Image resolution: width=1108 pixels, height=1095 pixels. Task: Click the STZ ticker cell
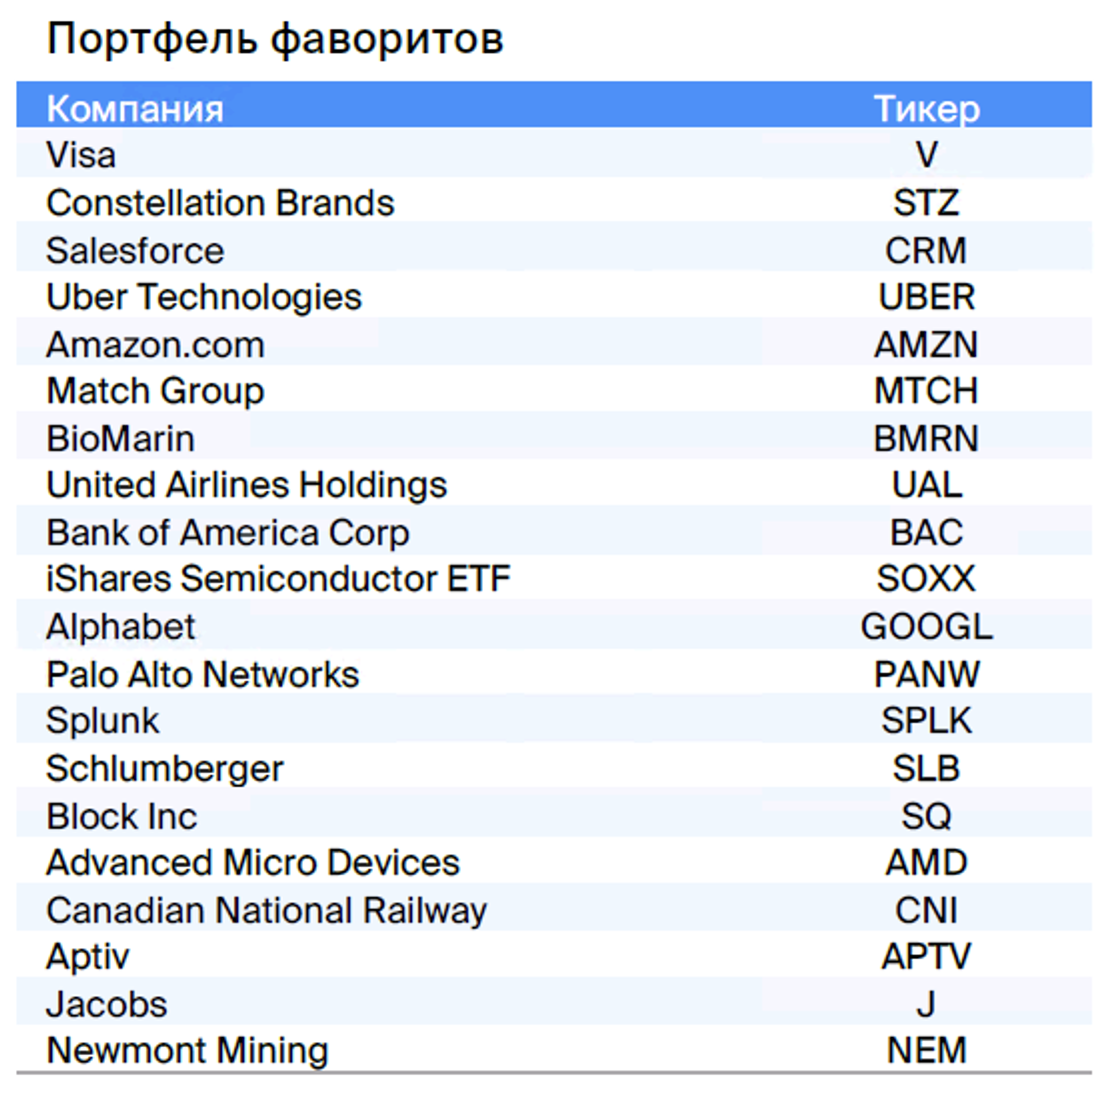point(926,203)
